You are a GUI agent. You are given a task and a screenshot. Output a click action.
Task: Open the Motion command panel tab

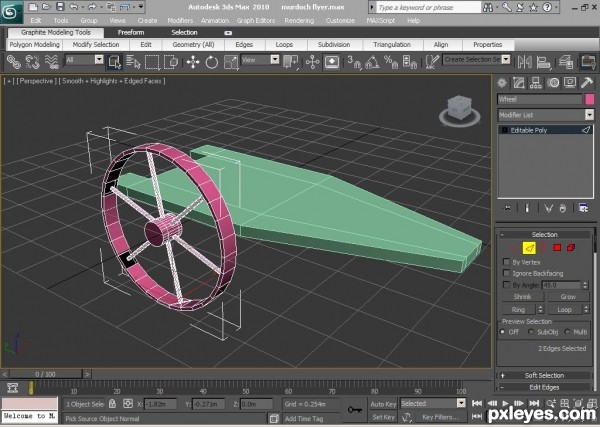pyautogui.click(x=553, y=83)
